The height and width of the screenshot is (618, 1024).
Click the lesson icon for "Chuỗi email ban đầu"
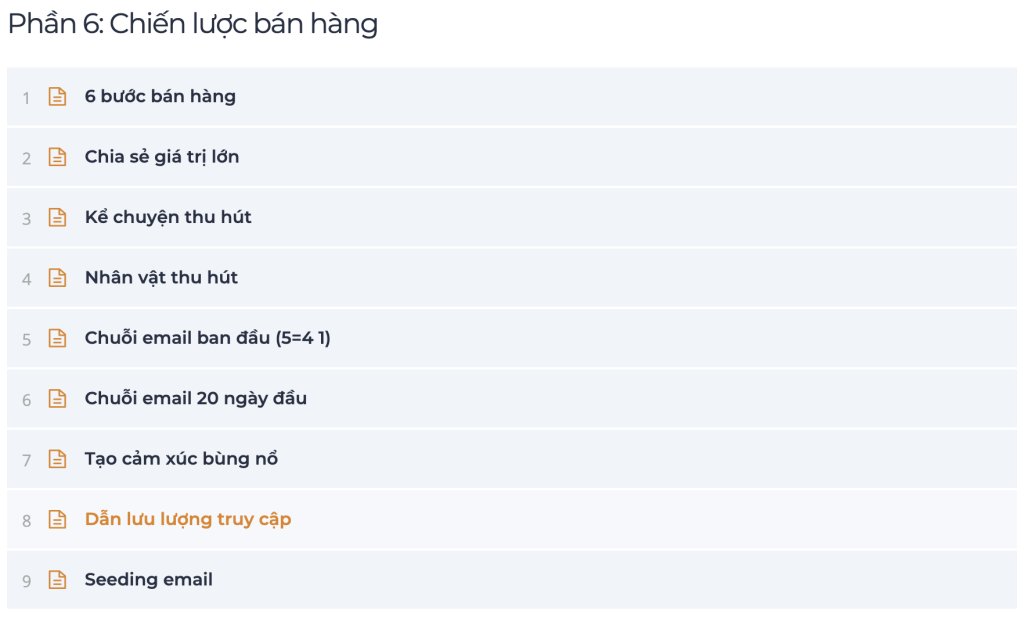click(x=58, y=338)
